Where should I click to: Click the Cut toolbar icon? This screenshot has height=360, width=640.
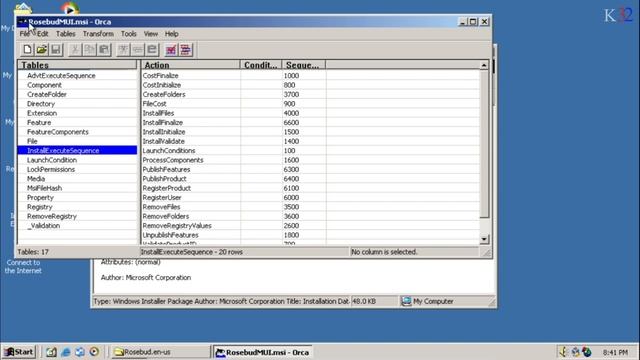click(75, 50)
